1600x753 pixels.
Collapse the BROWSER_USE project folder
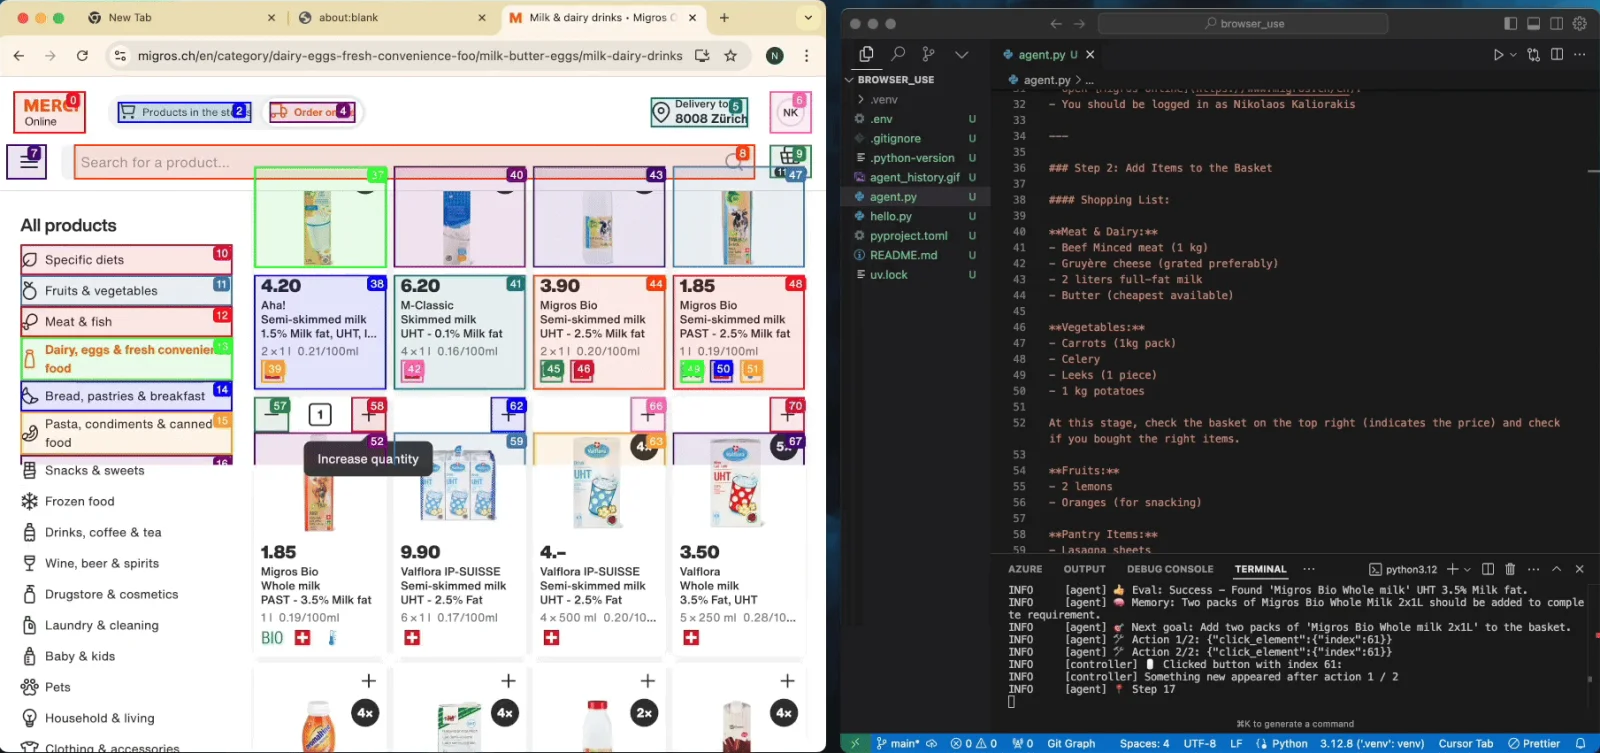coord(849,80)
